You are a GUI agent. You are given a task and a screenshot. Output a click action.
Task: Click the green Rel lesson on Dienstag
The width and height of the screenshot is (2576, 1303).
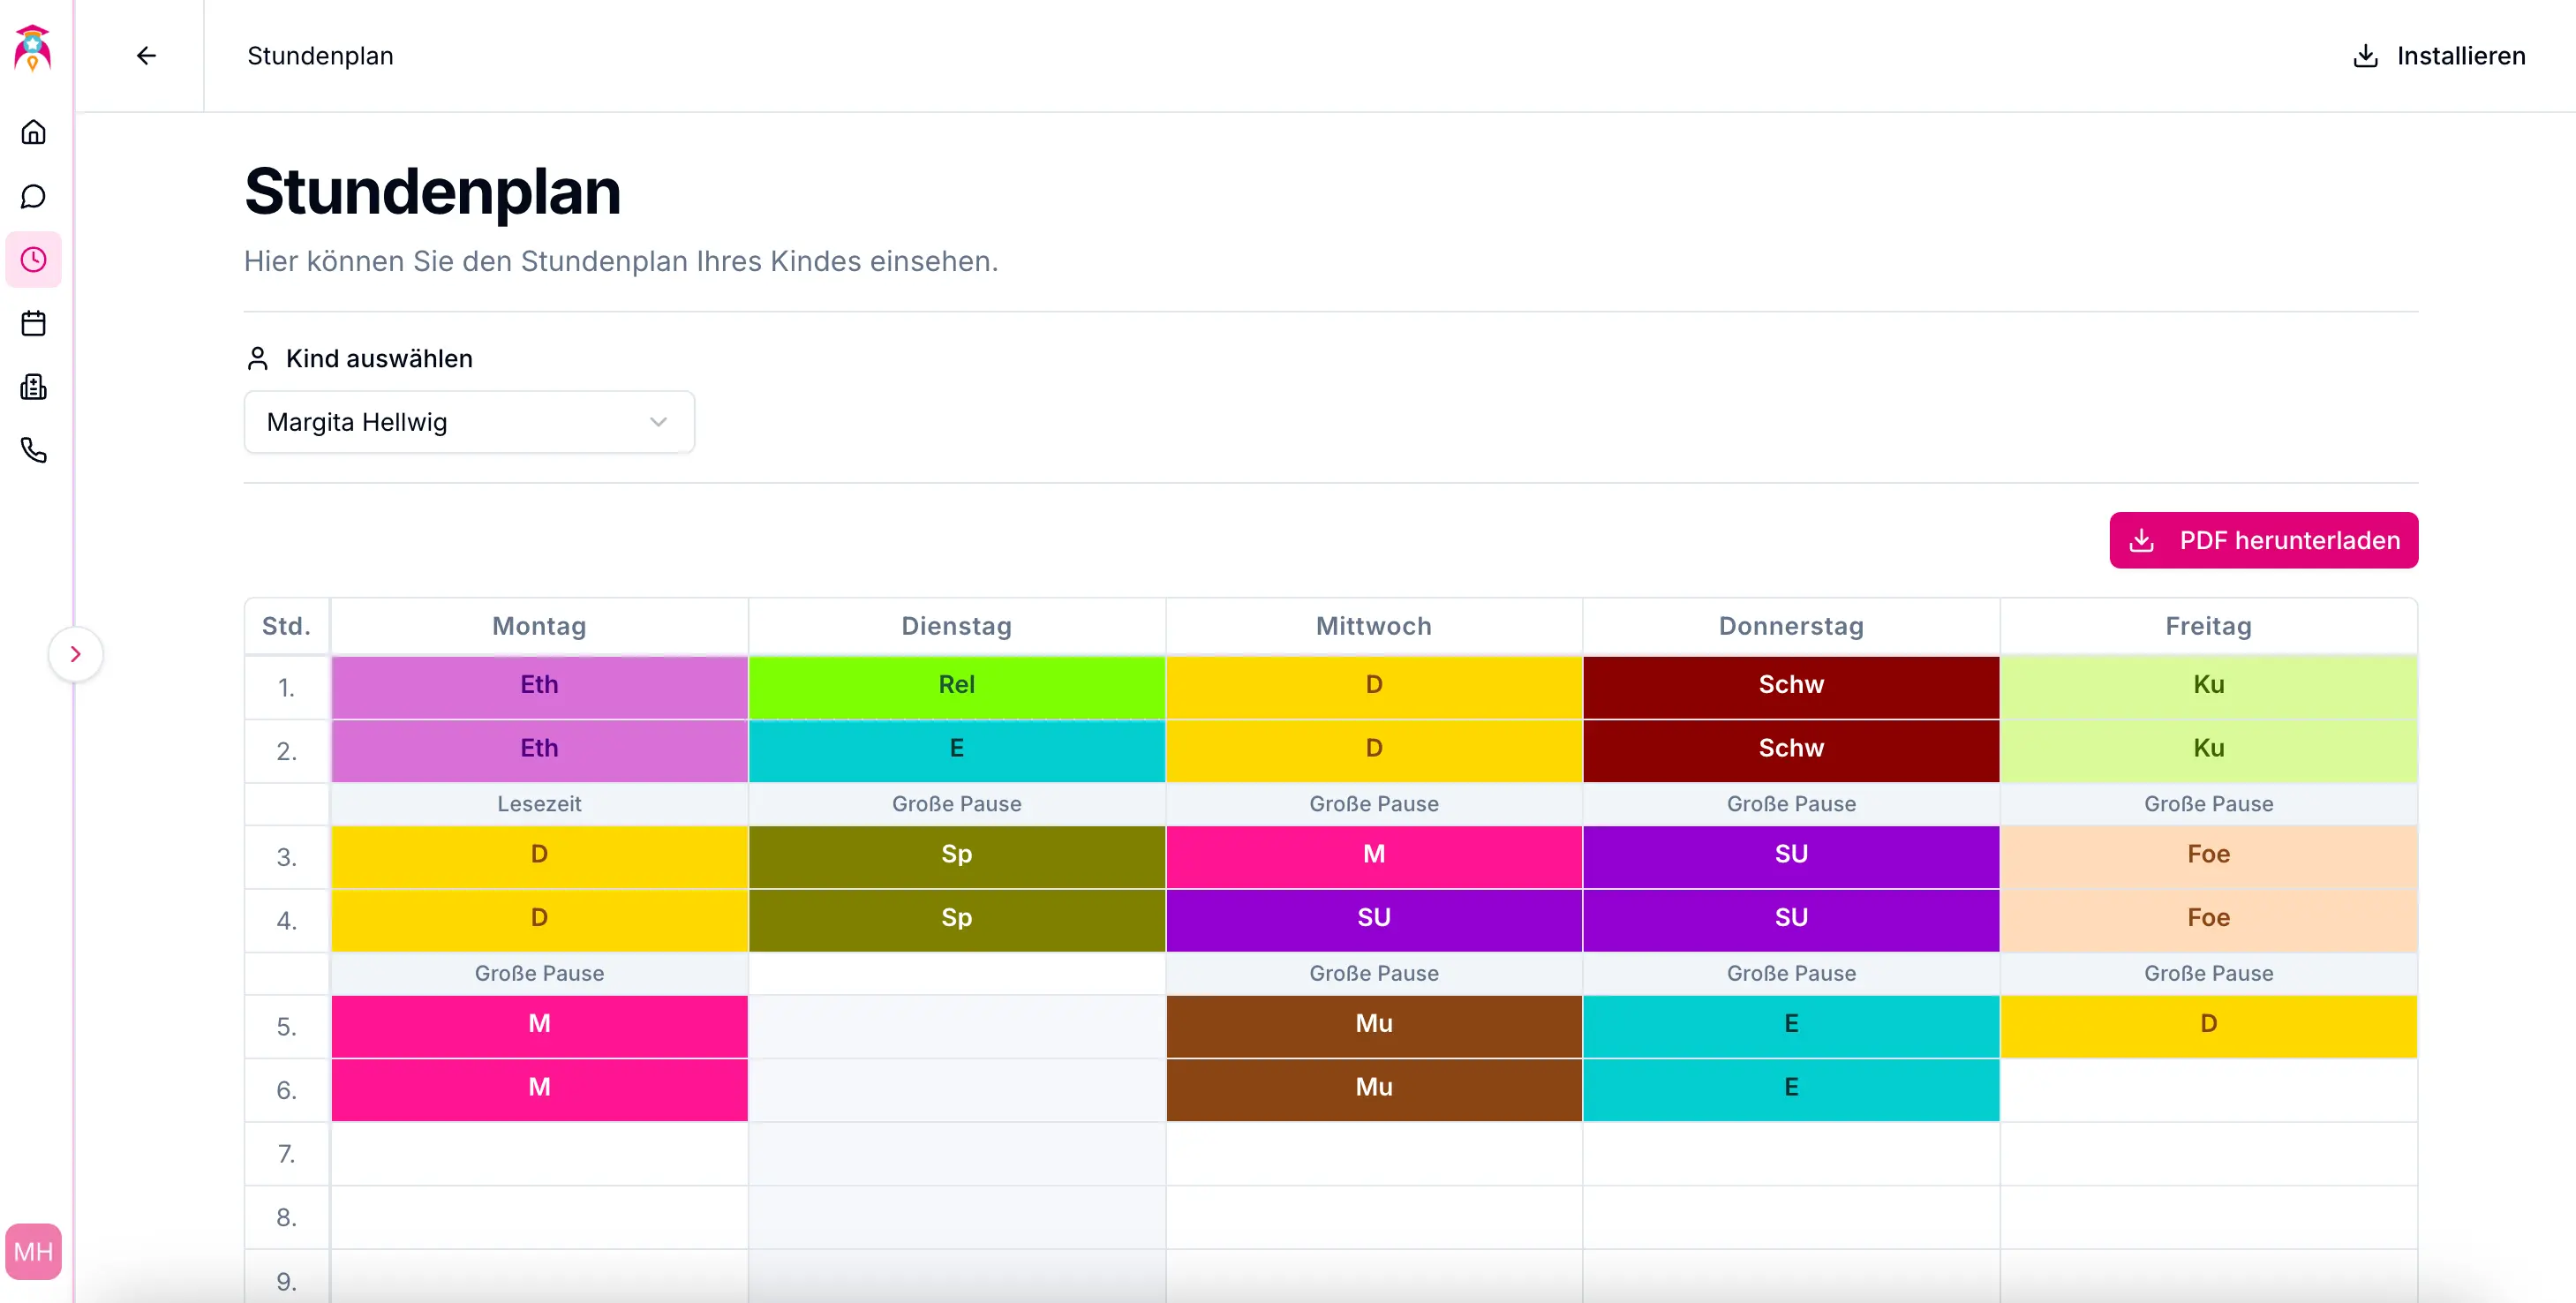tap(956, 685)
